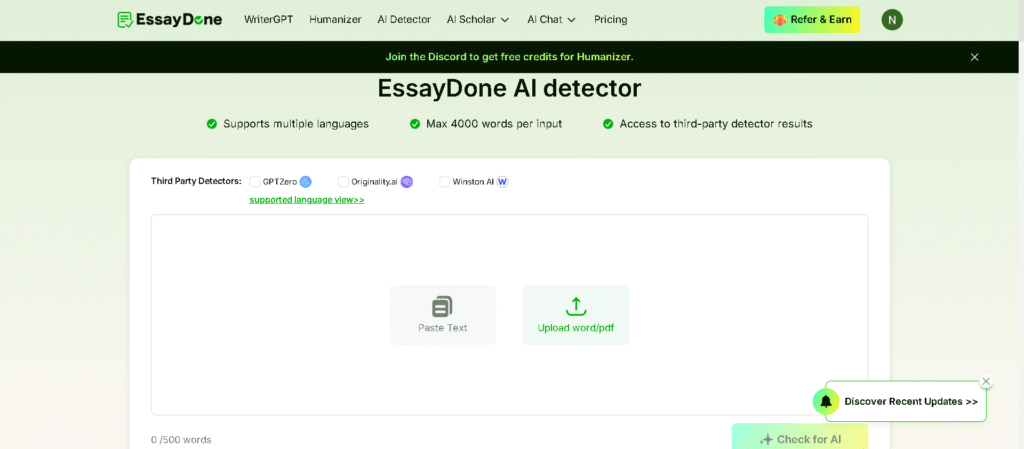1024x449 pixels.
Task: Tick the Originality.ai checkbox
Action: pos(343,182)
